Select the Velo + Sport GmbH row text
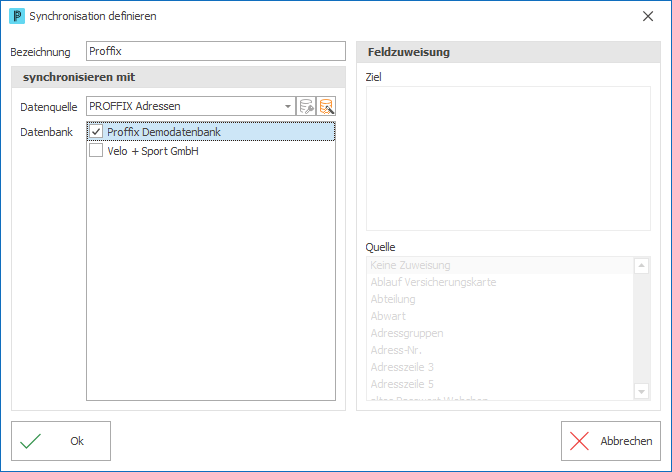The image size is (672, 472). [x=153, y=151]
